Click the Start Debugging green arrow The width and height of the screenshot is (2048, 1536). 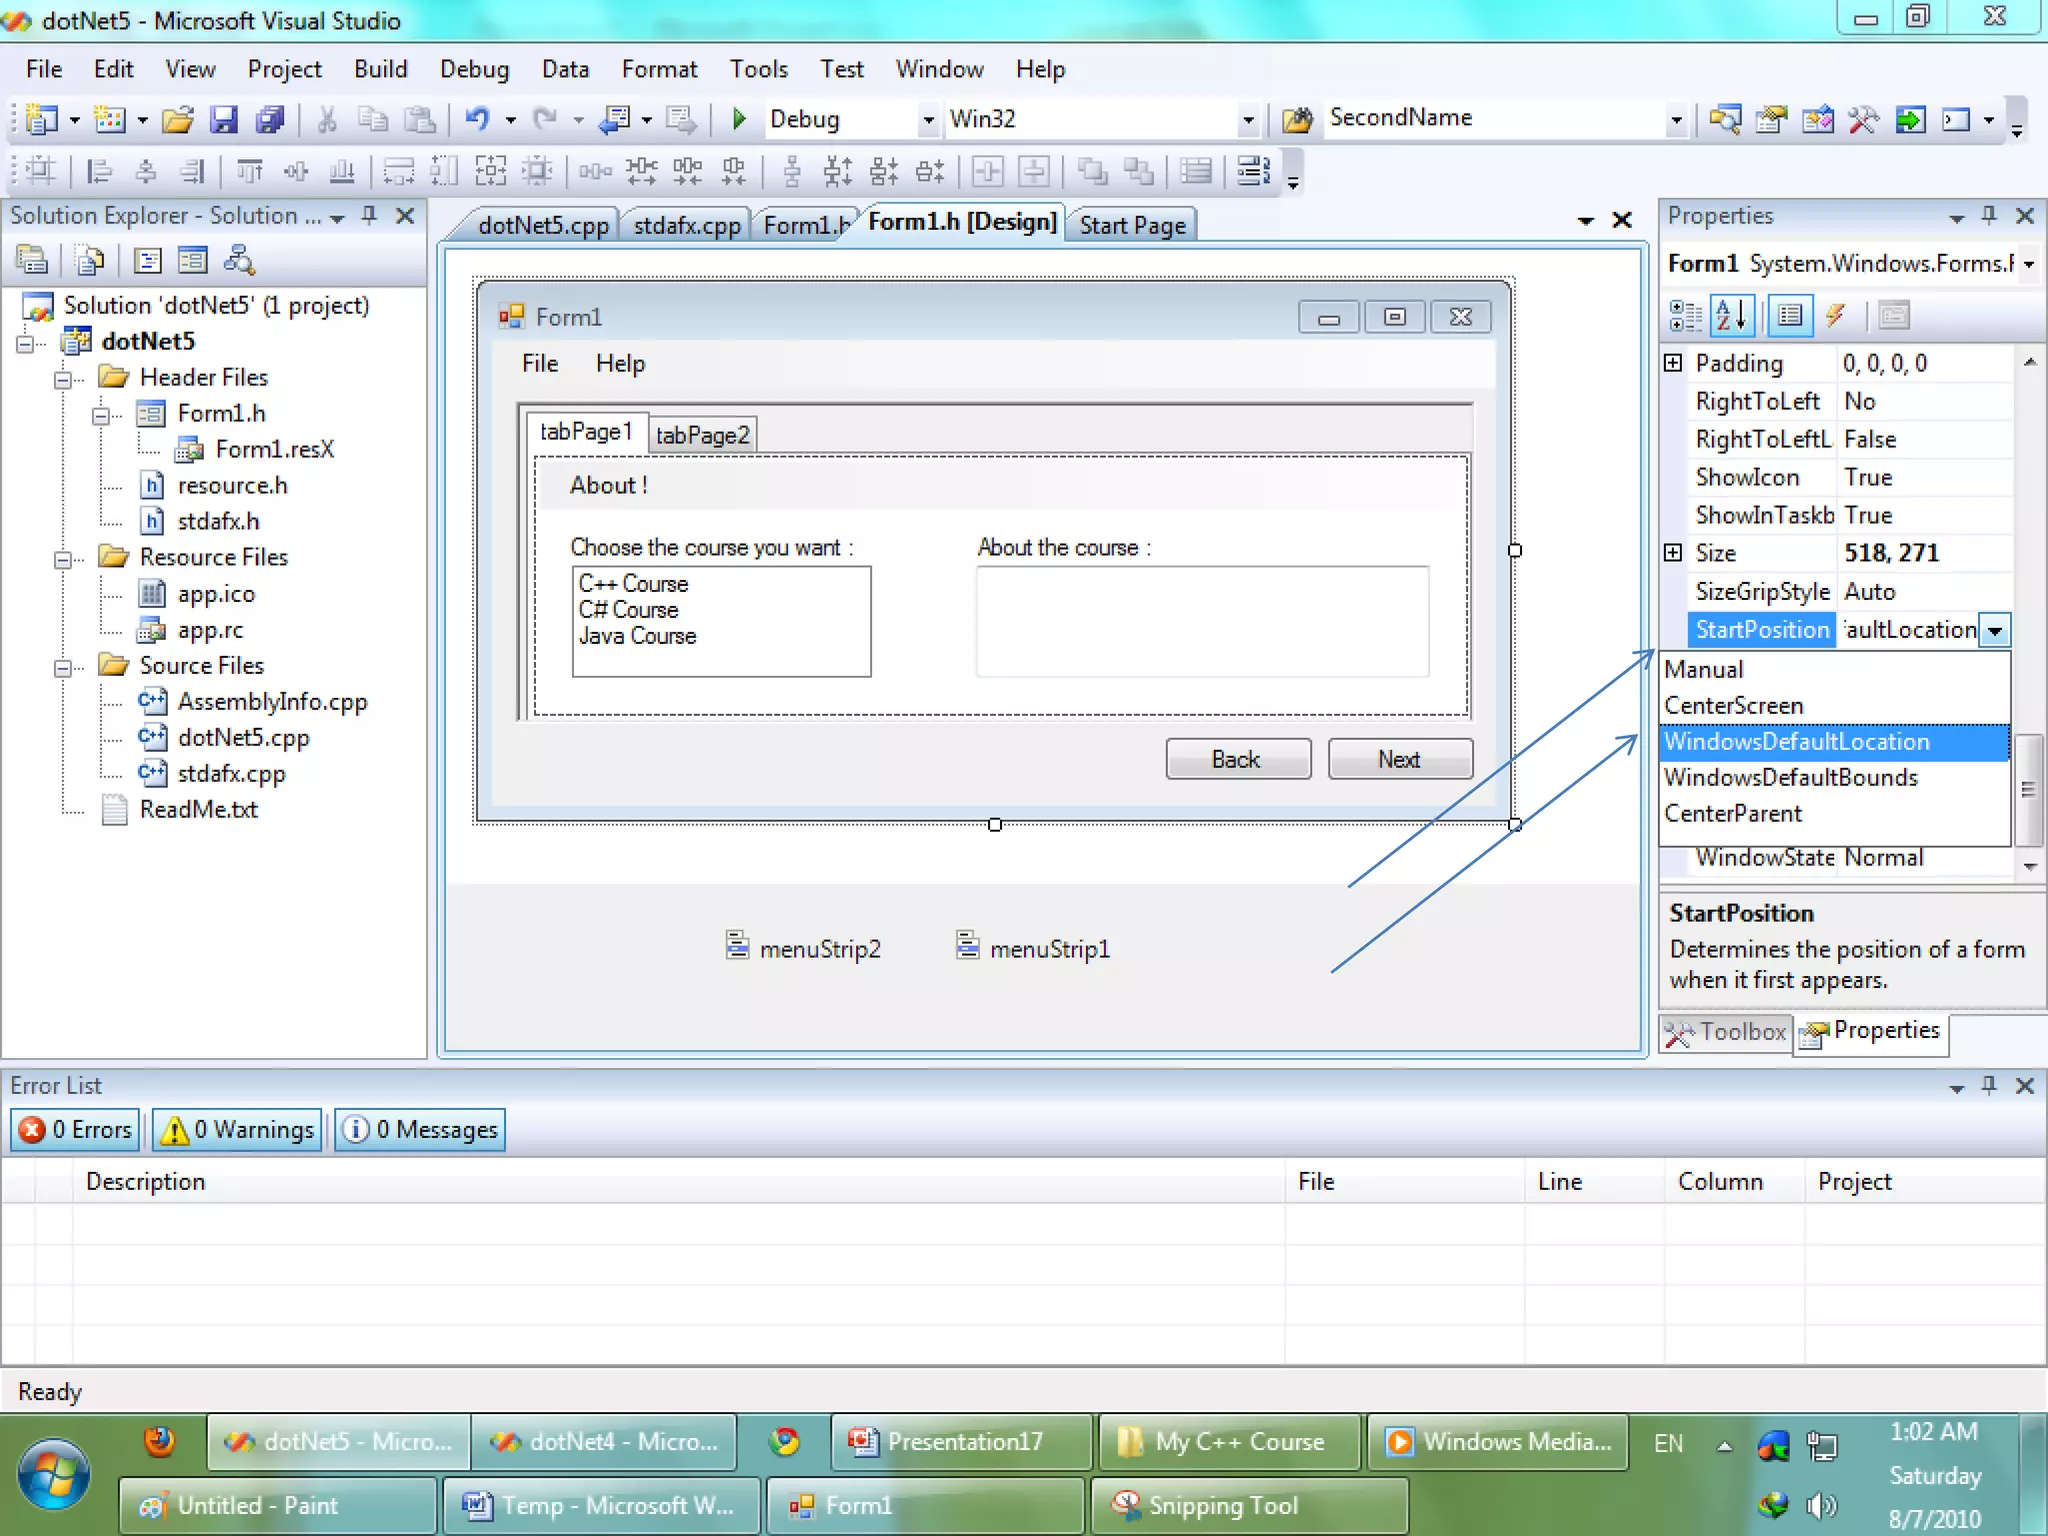click(739, 119)
